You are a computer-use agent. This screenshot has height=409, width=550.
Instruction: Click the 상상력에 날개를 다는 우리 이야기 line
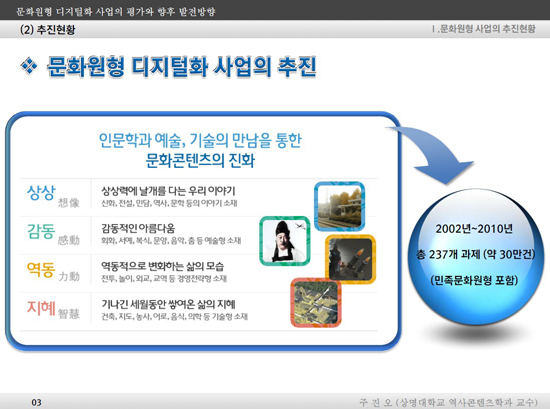(x=168, y=191)
